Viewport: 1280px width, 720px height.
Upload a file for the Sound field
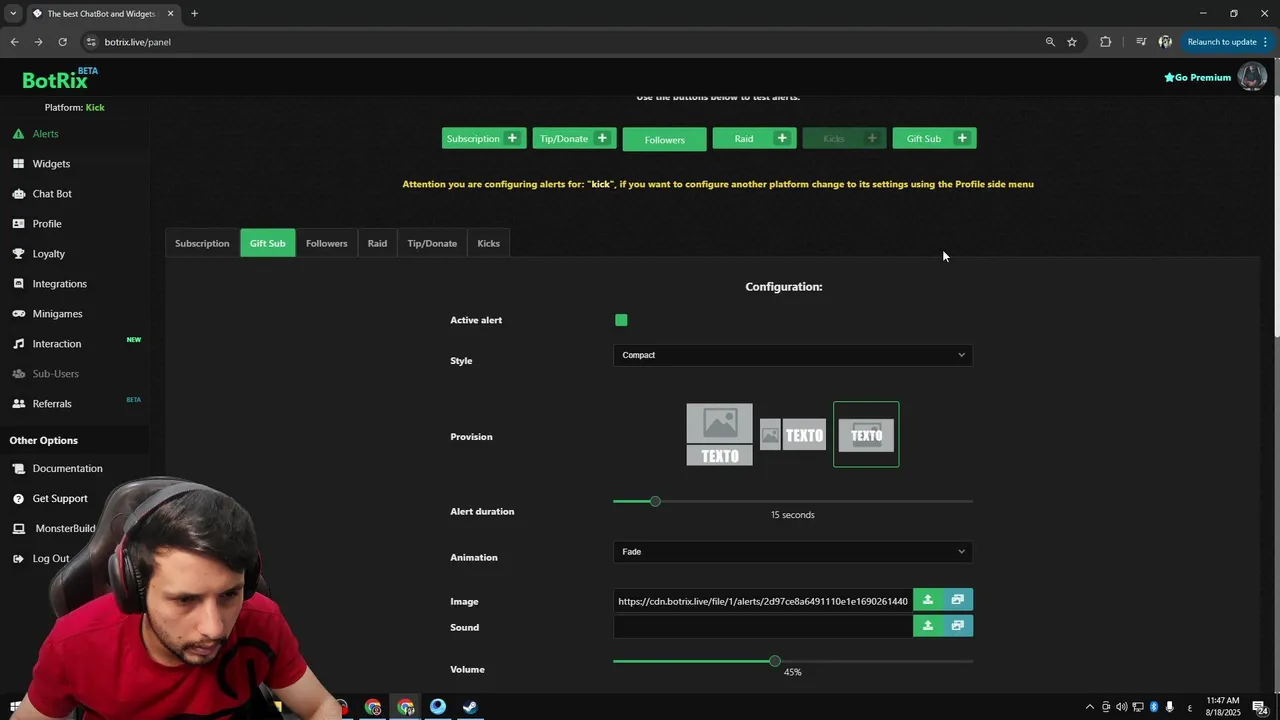(928, 626)
